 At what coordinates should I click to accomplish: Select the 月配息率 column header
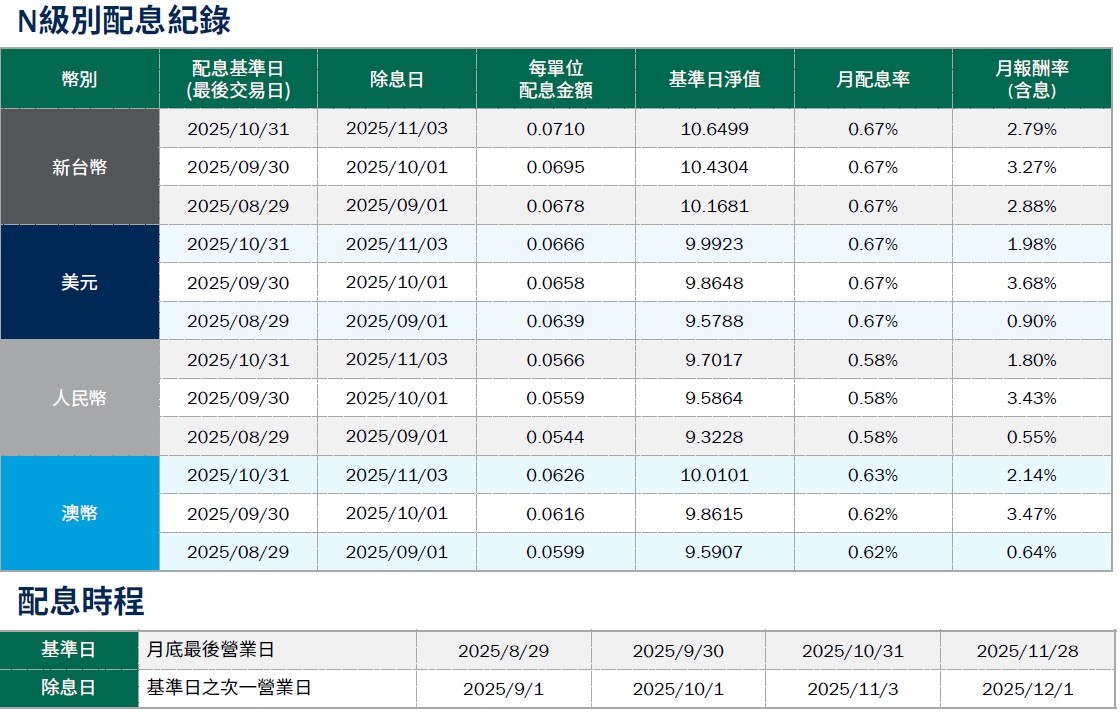tap(872, 79)
